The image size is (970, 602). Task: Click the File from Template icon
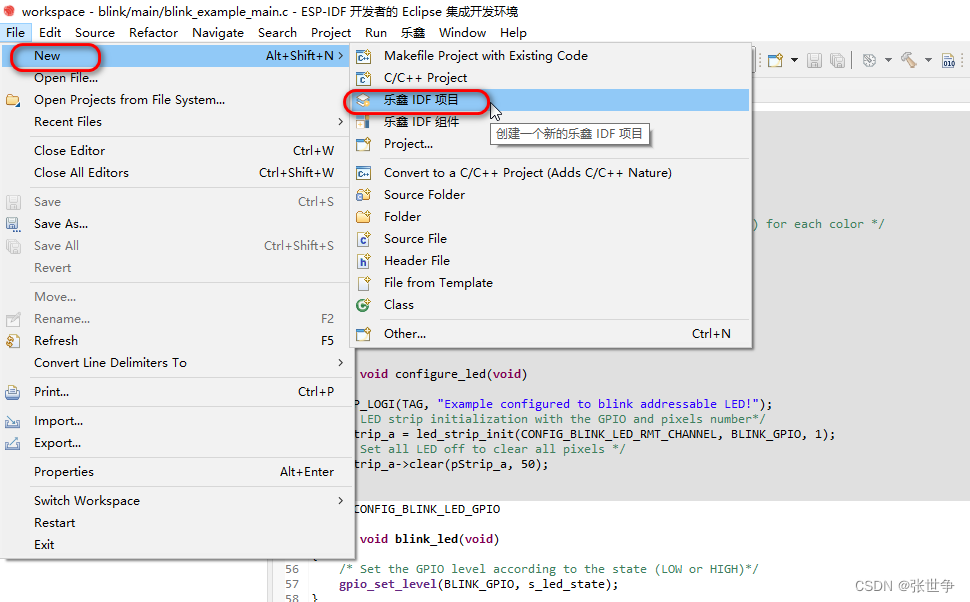364,283
